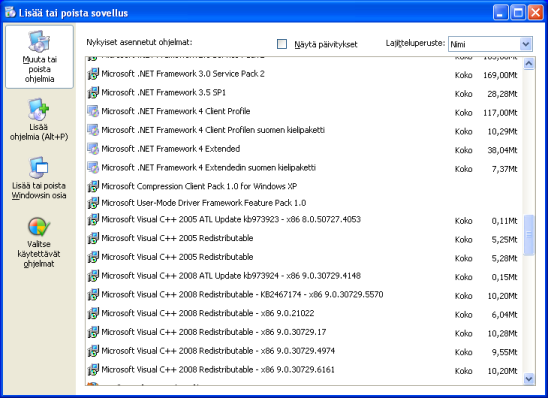This screenshot has width=548, height=398.
Task: Click the 10,29Mt size value
Action: [502, 132]
